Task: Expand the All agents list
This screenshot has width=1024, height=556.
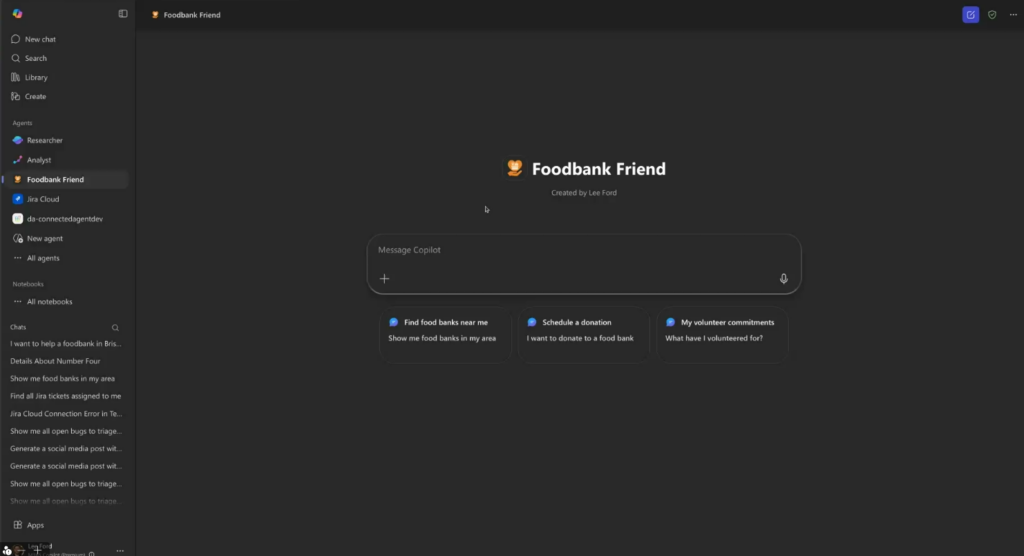Action: (x=42, y=258)
